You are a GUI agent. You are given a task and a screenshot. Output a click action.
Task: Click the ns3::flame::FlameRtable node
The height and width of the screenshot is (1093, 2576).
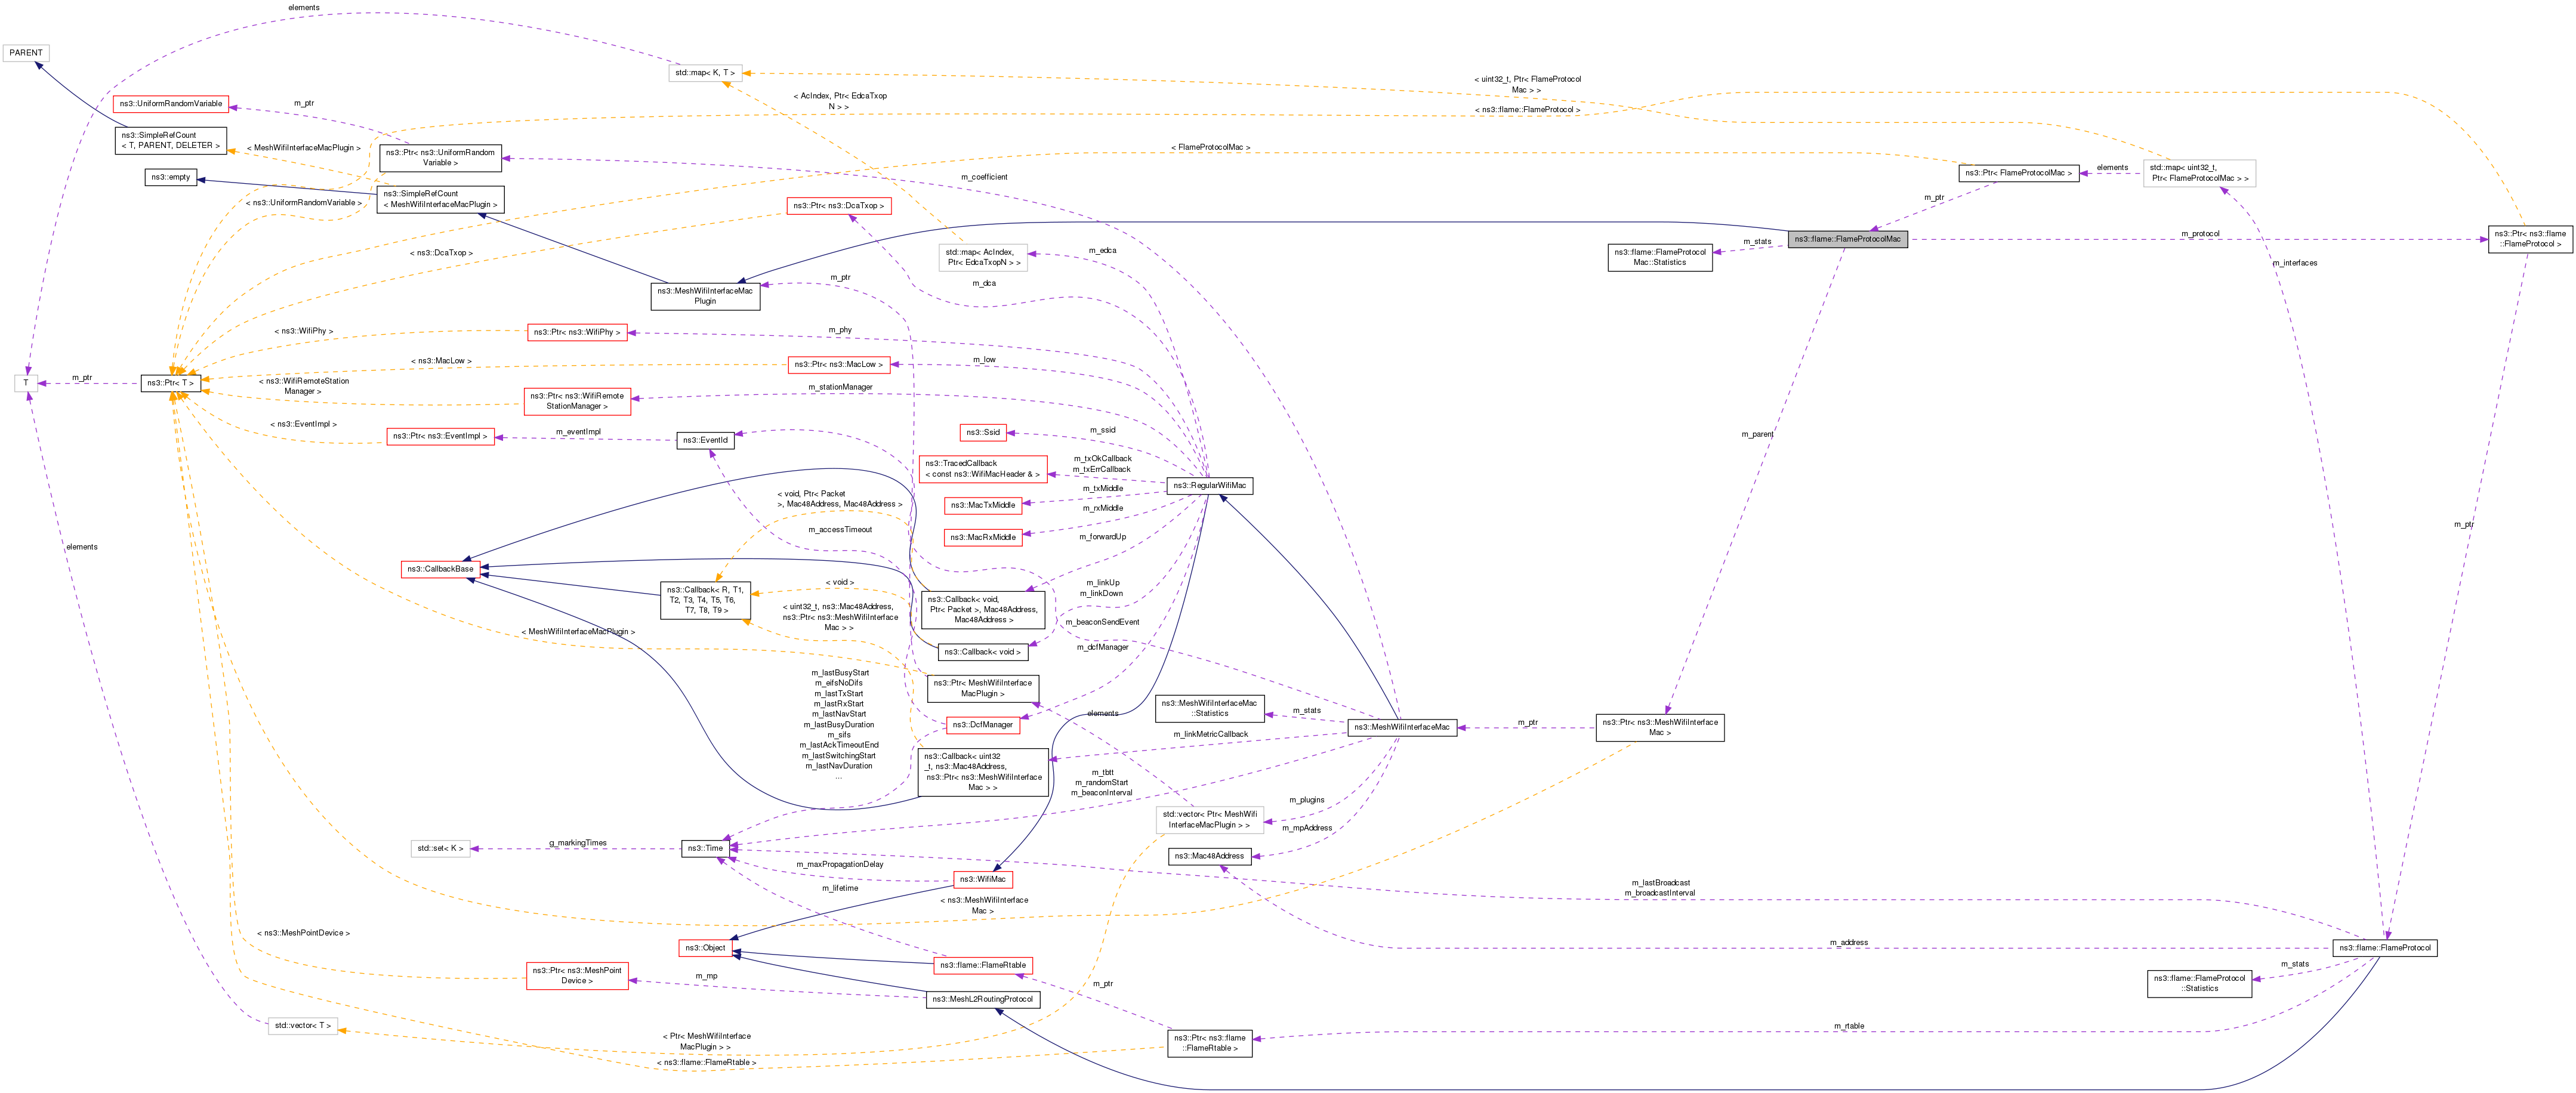pos(982,965)
